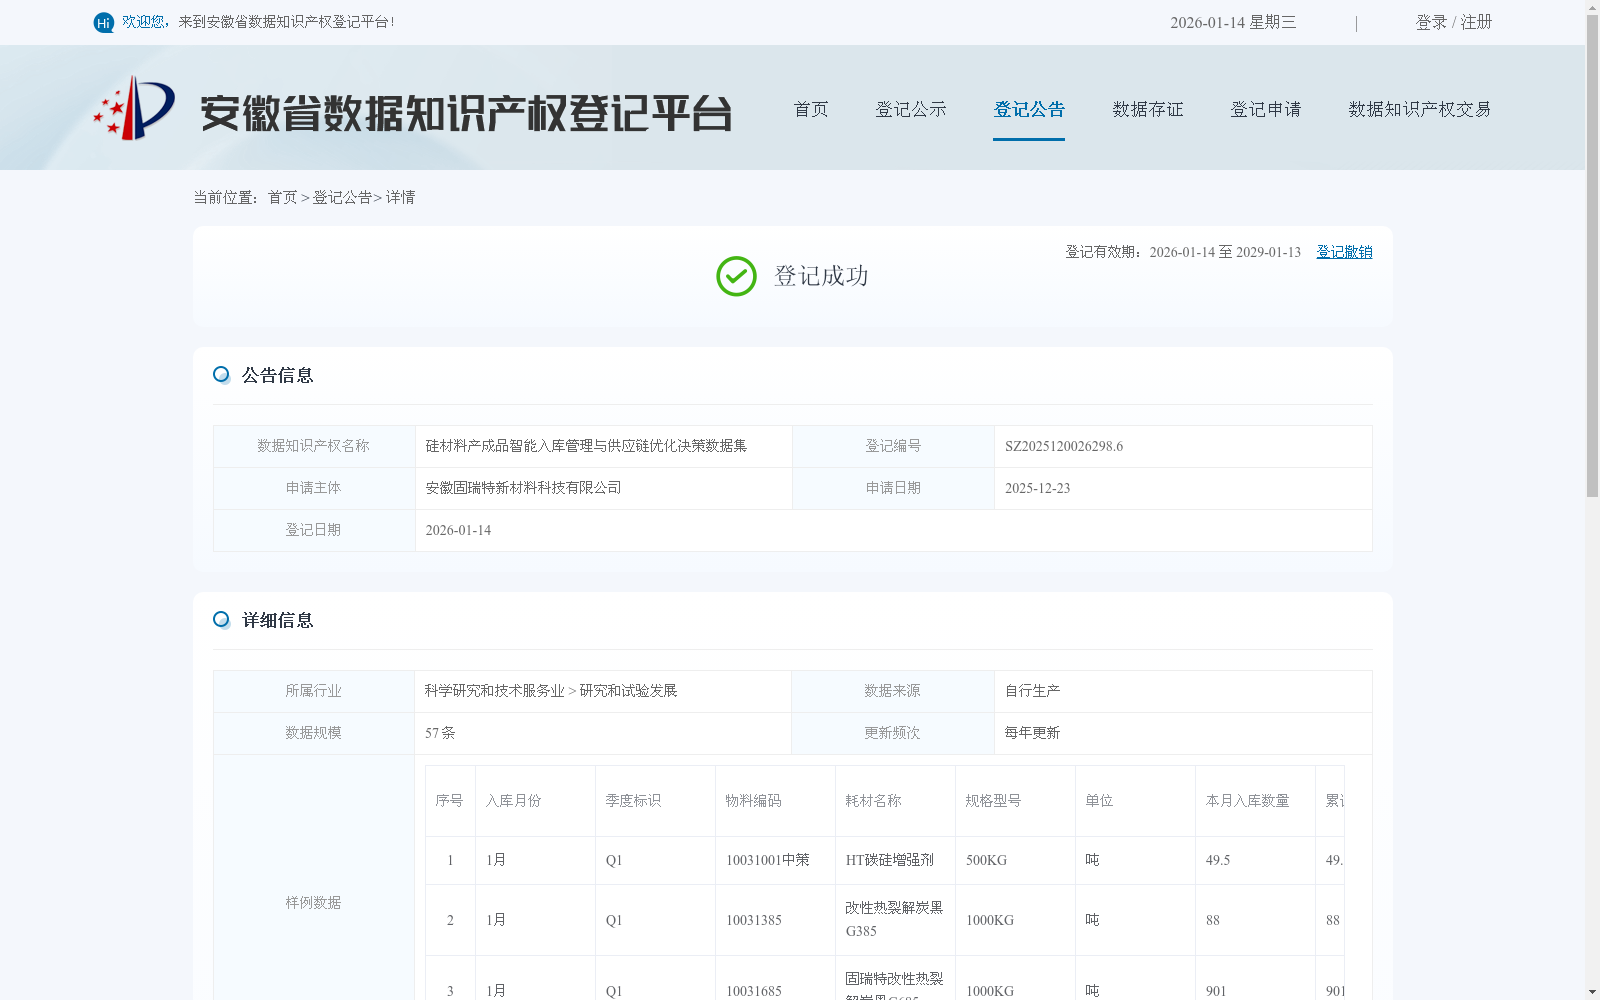1600x1000 pixels.
Task: Open the 数据知识产权交易 tab
Action: [x=1420, y=109]
